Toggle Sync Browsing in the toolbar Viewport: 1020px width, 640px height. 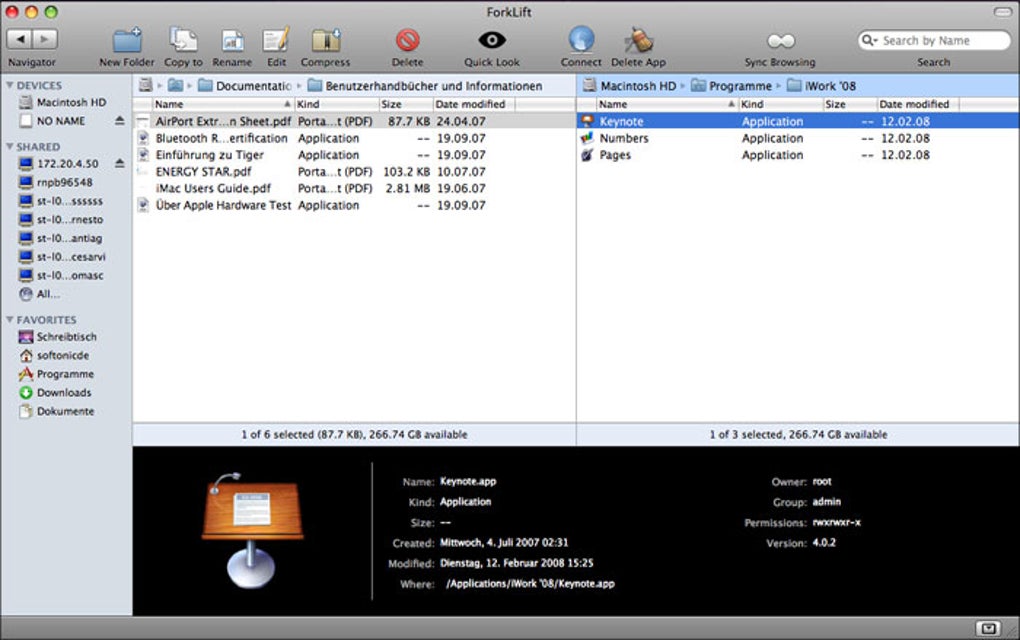click(781, 41)
